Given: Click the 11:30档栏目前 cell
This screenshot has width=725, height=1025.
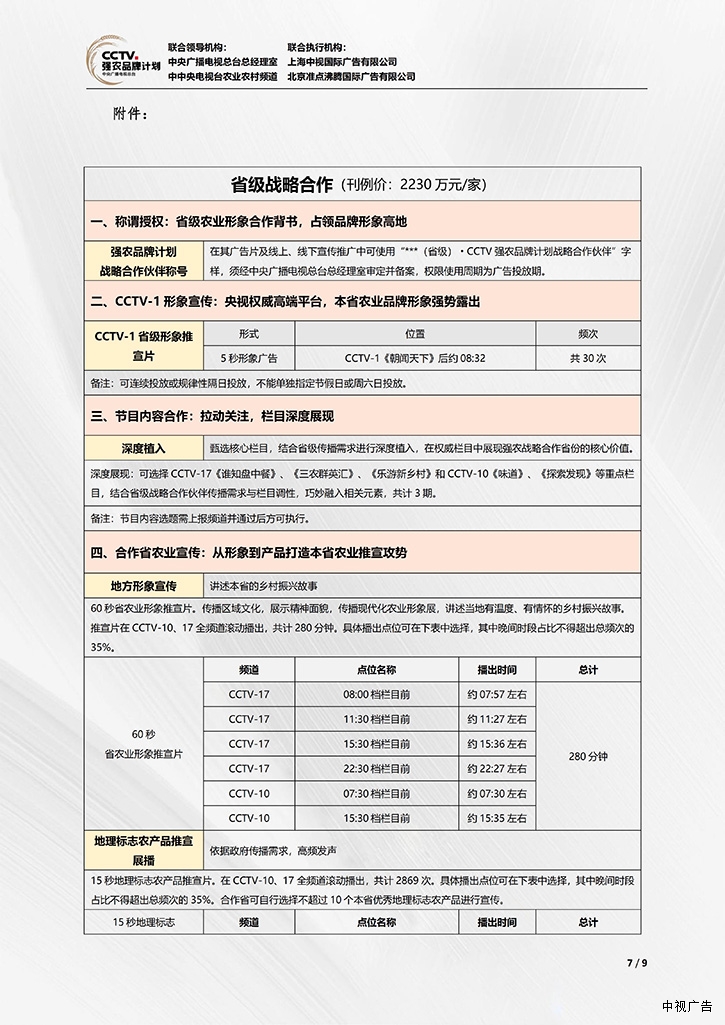Looking at the screenshot, I should tap(377, 719).
